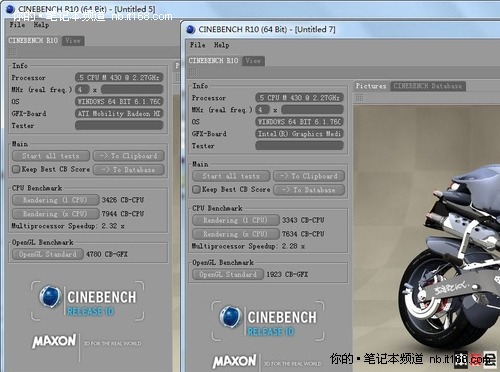500x372 pixels.
Task: Click MHz core count field in Untitled 7 window
Action: [263, 109]
